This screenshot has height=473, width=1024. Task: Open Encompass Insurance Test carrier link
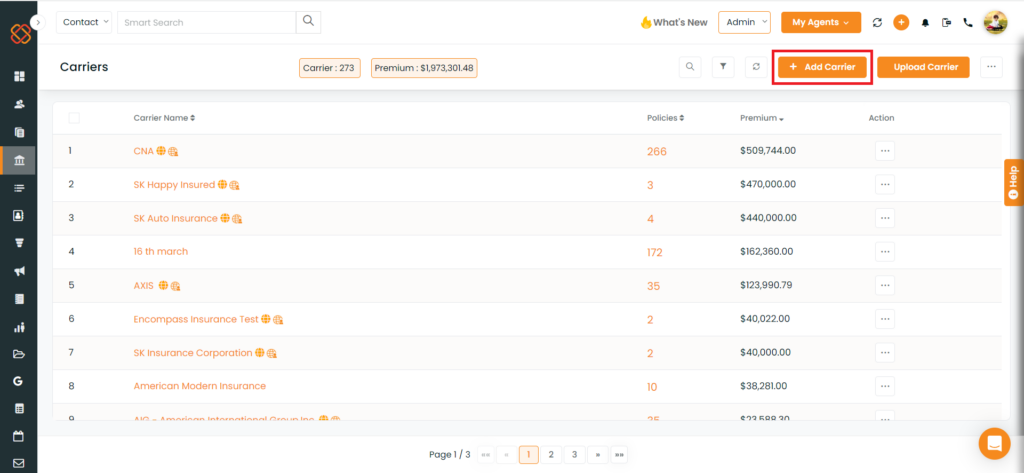196,319
